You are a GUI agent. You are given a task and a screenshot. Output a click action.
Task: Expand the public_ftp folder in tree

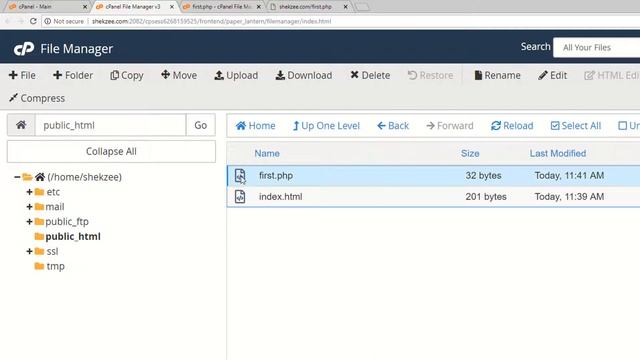(x=29, y=222)
